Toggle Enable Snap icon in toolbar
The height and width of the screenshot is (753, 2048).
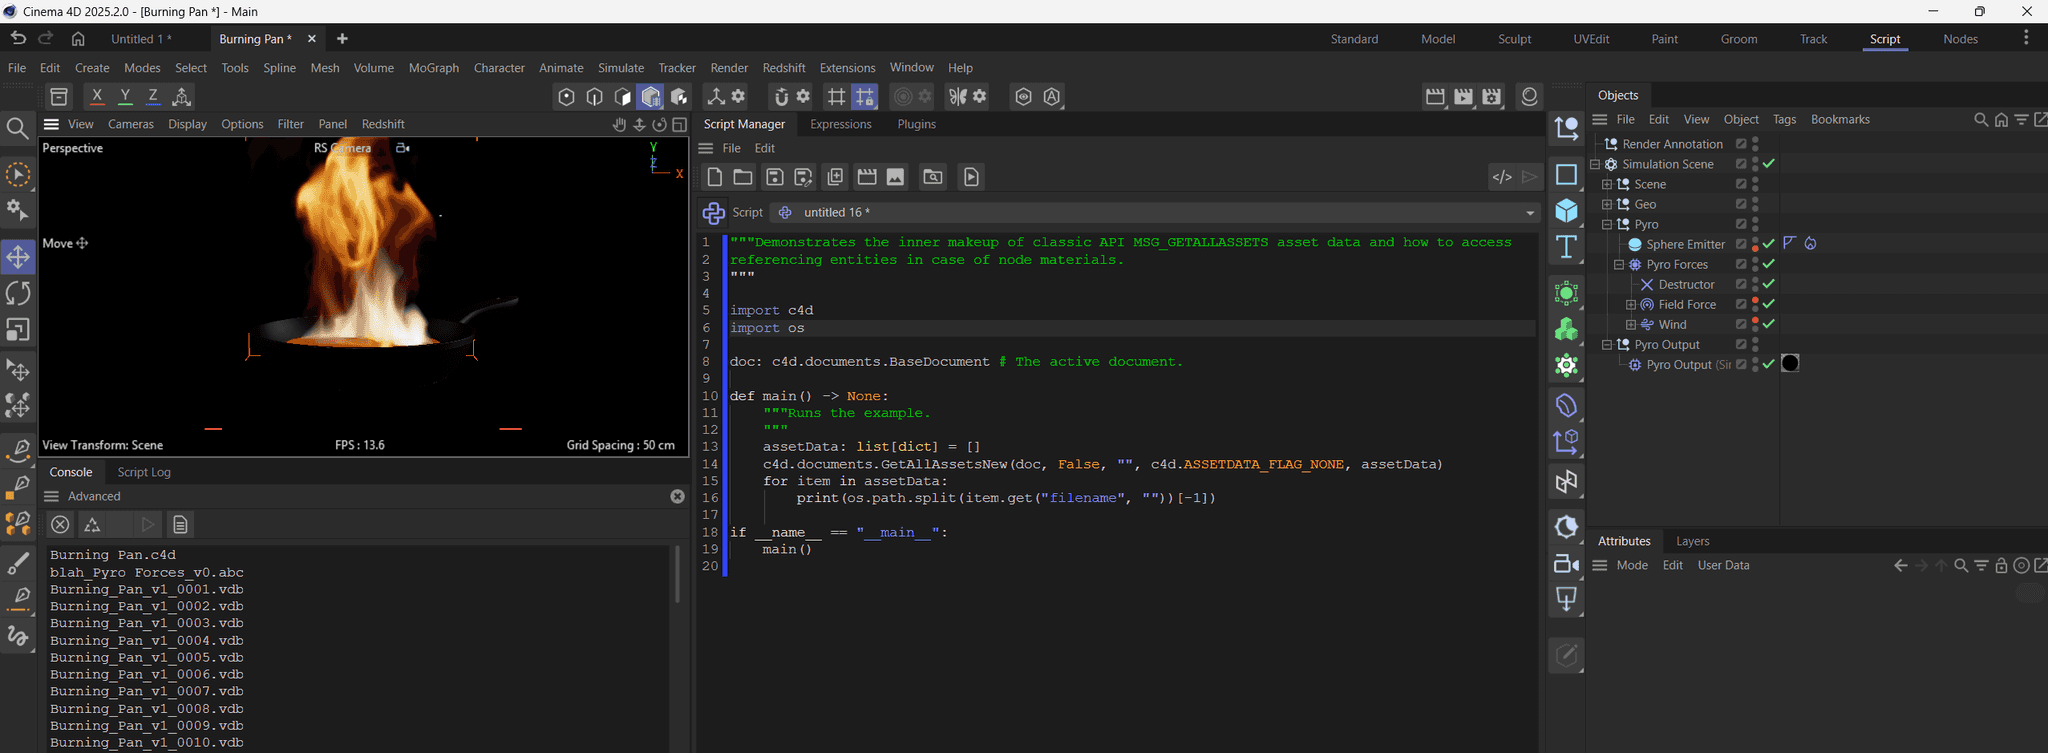pos(780,96)
